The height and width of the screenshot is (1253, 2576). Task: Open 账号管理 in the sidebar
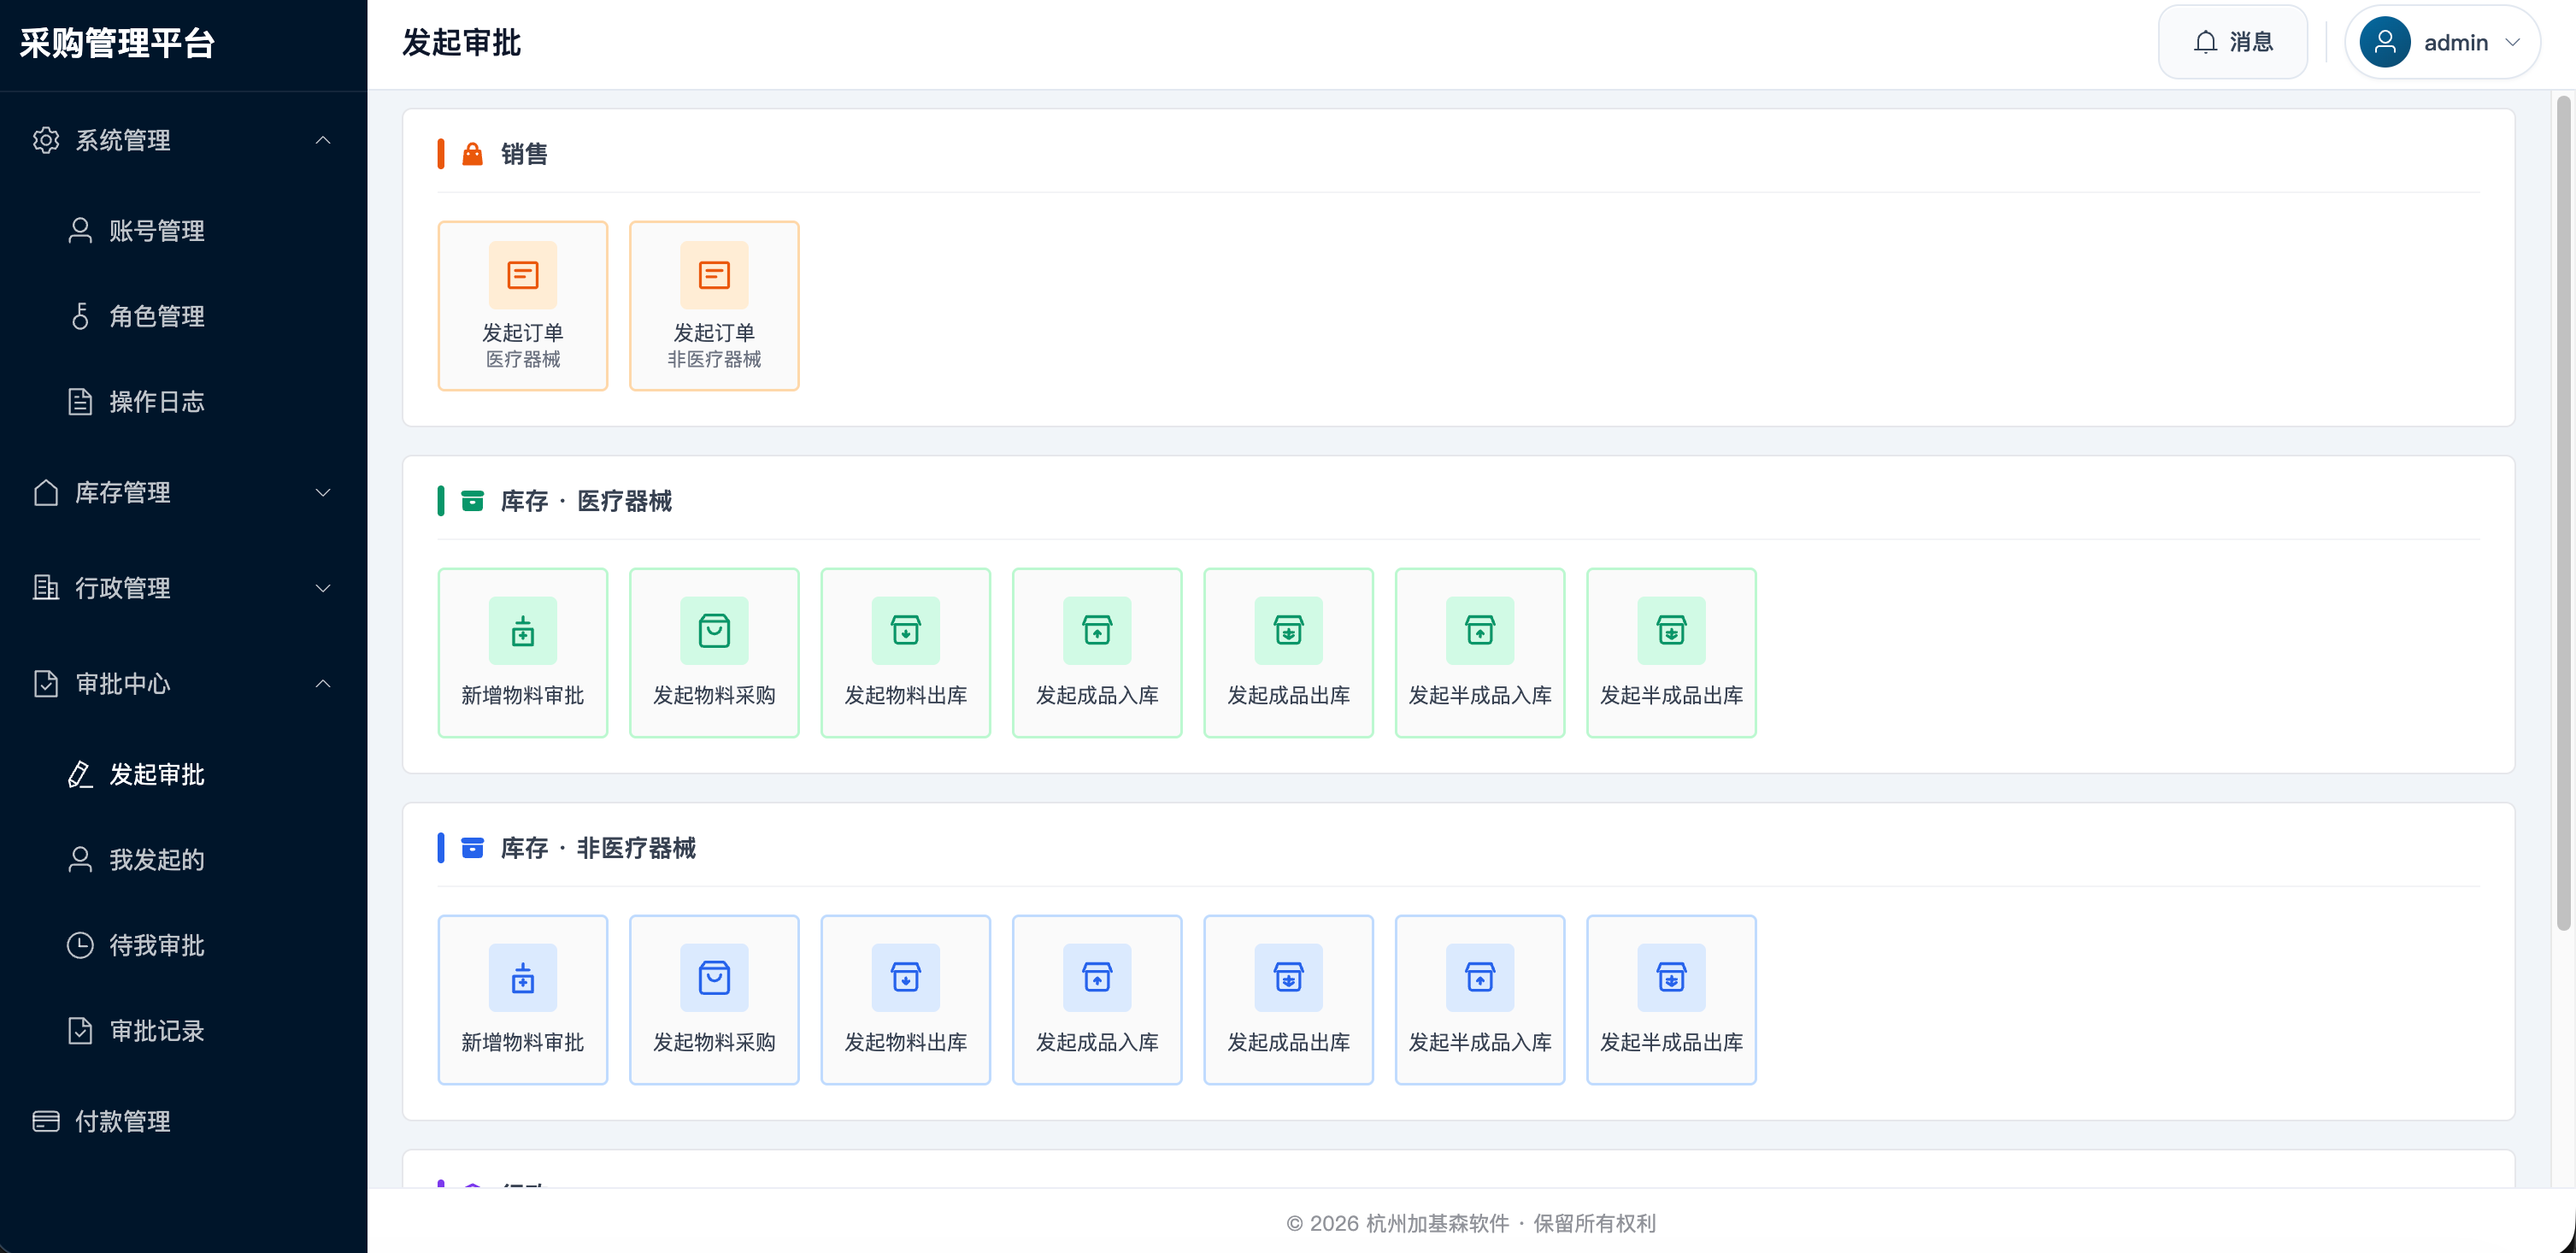184,231
